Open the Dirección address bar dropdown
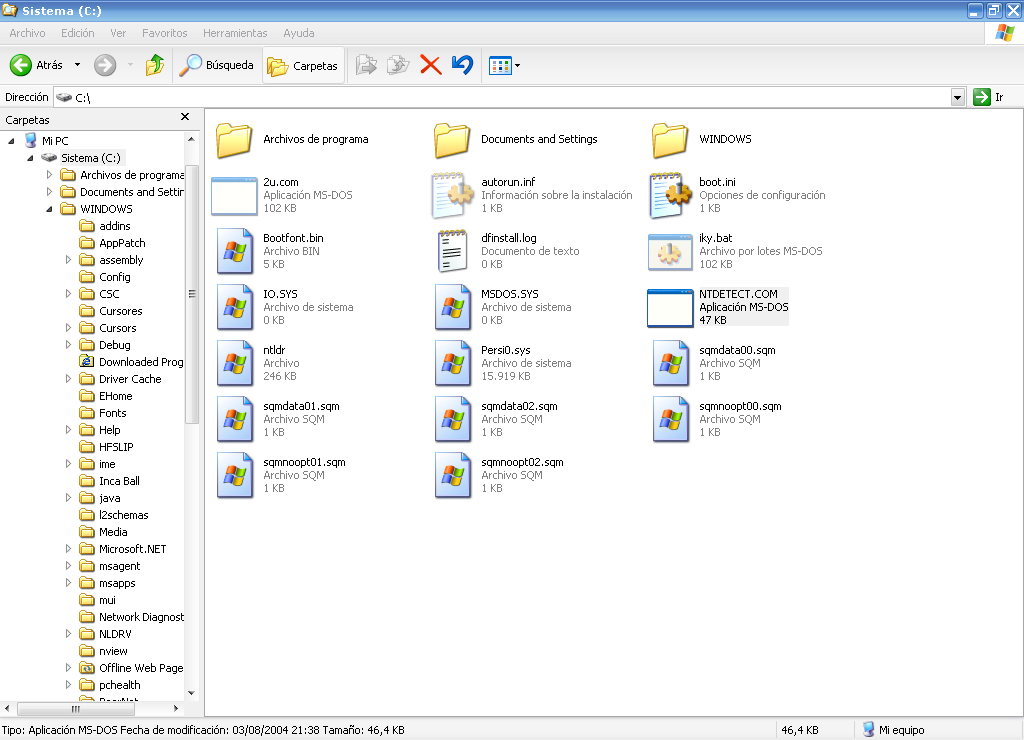This screenshot has width=1024, height=740. pyautogui.click(x=958, y=97)
